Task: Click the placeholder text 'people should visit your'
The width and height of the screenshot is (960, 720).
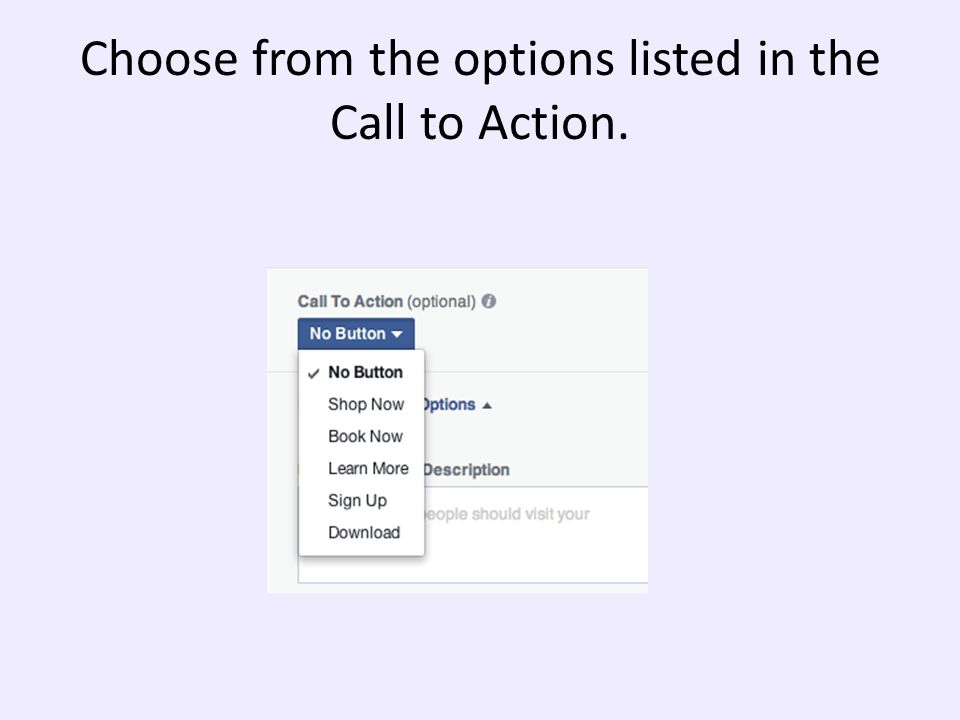Action: click(507, 514)
